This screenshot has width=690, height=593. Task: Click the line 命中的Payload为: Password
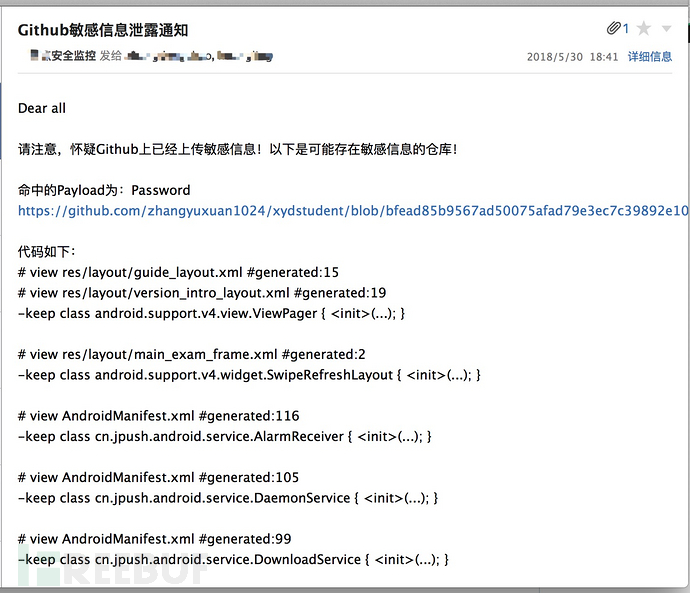pos(104,190)
